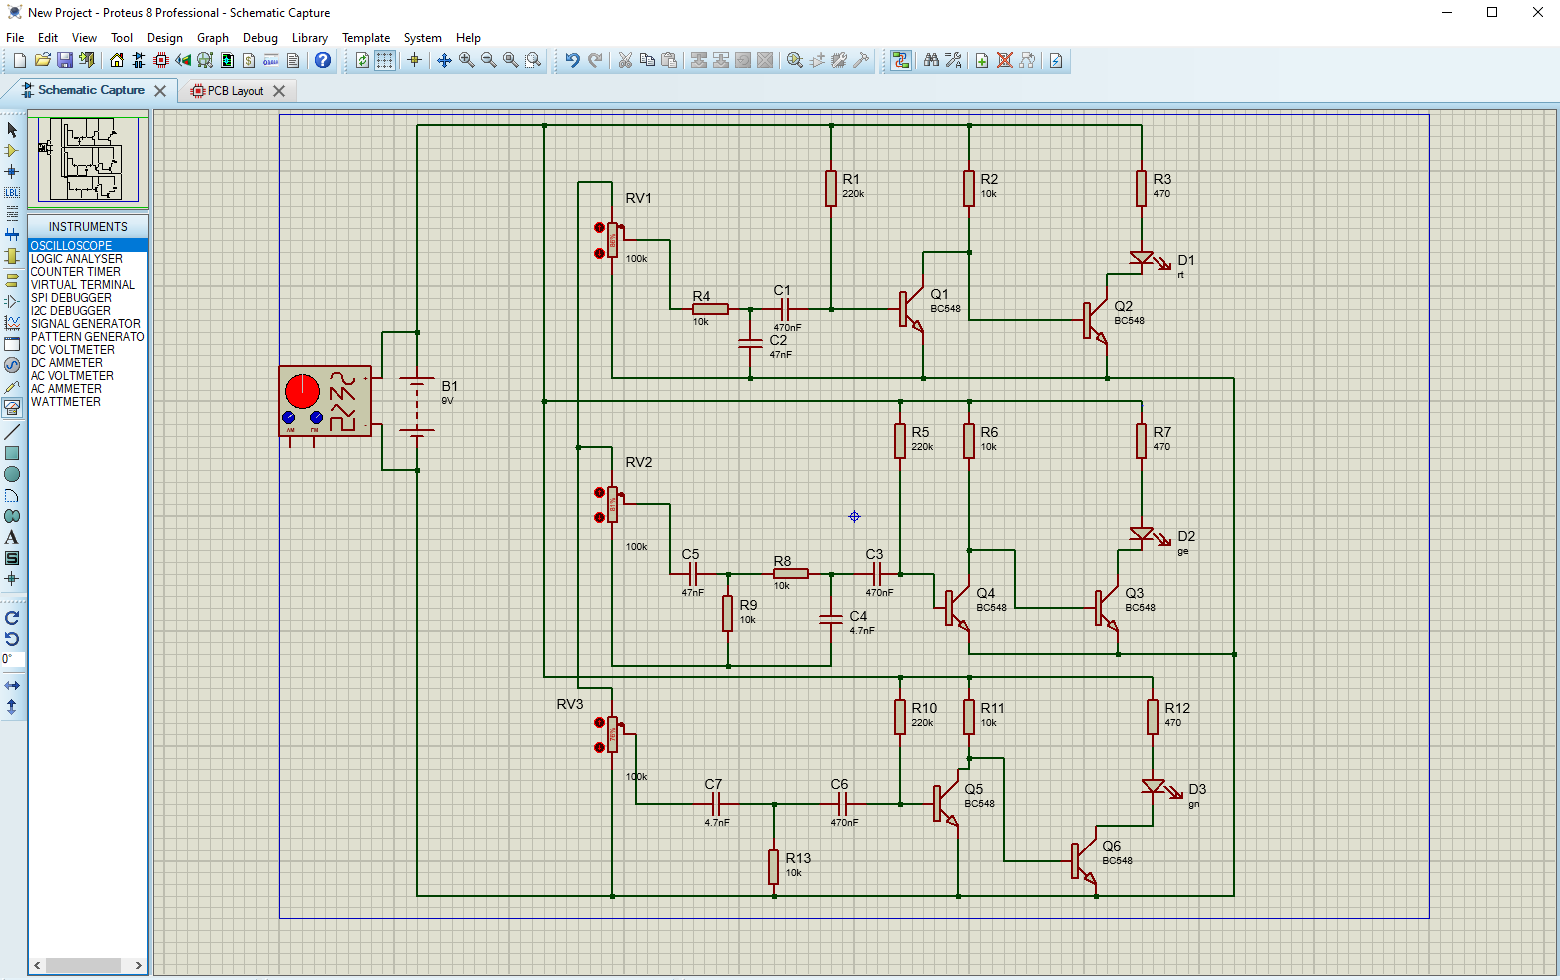Choose the Selection Mode arrow tool
This screenshot has height=980, width=1560.
pos(12,130)
